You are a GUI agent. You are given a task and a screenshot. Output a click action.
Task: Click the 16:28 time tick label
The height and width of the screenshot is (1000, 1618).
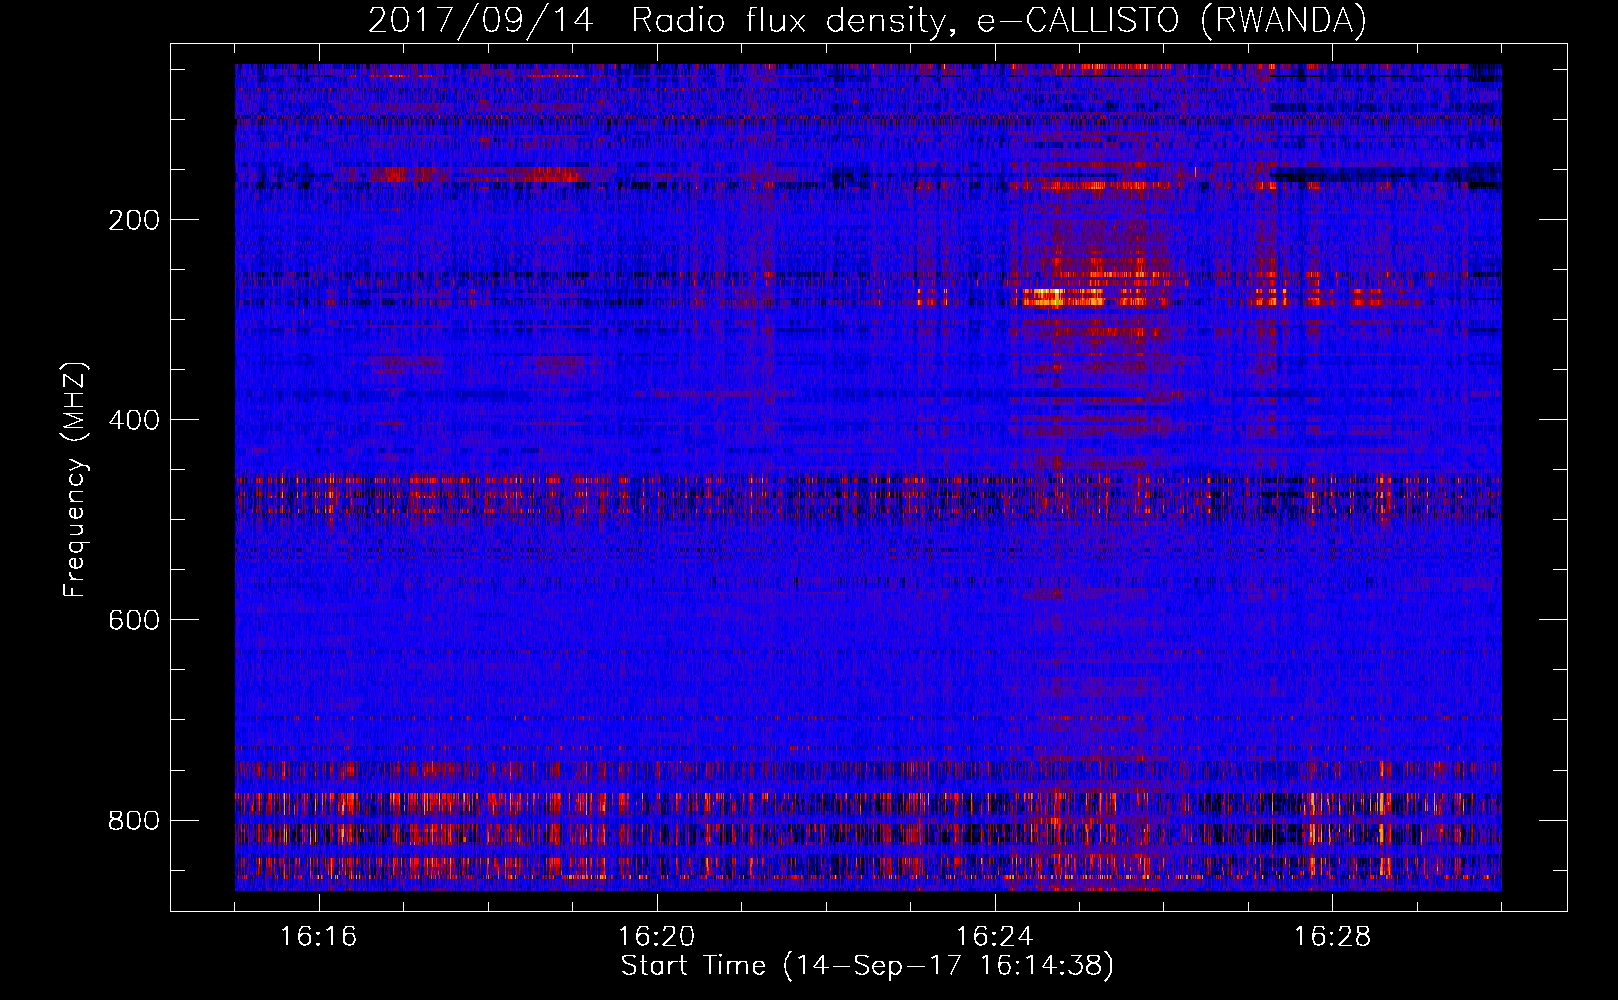(x=1333, y=937)
